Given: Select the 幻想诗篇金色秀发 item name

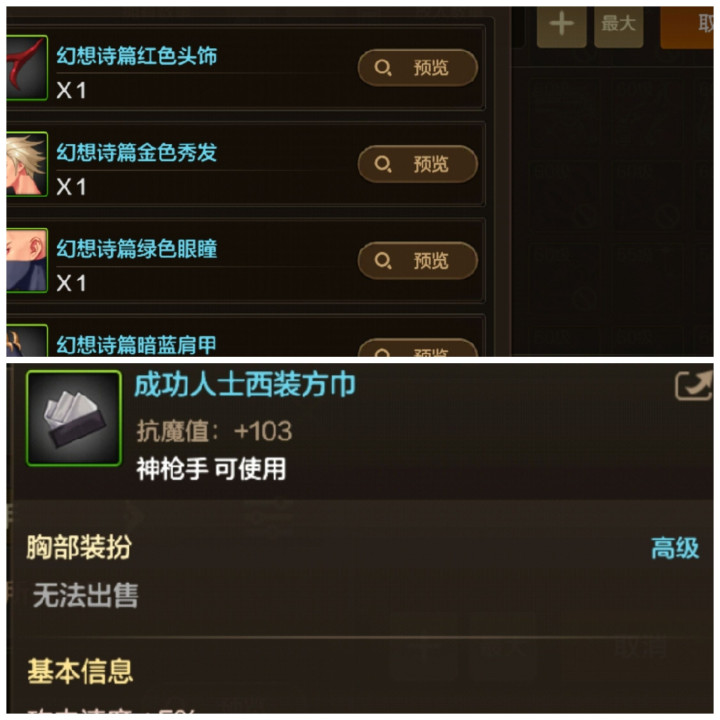Looking at the screenshot, I should point(137,152).
